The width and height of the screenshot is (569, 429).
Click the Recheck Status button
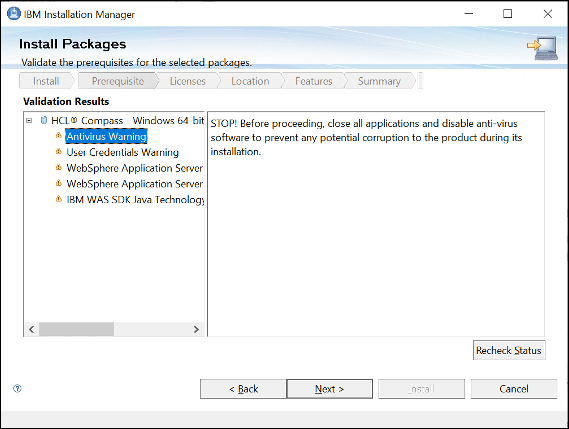(x=509, y=350)
